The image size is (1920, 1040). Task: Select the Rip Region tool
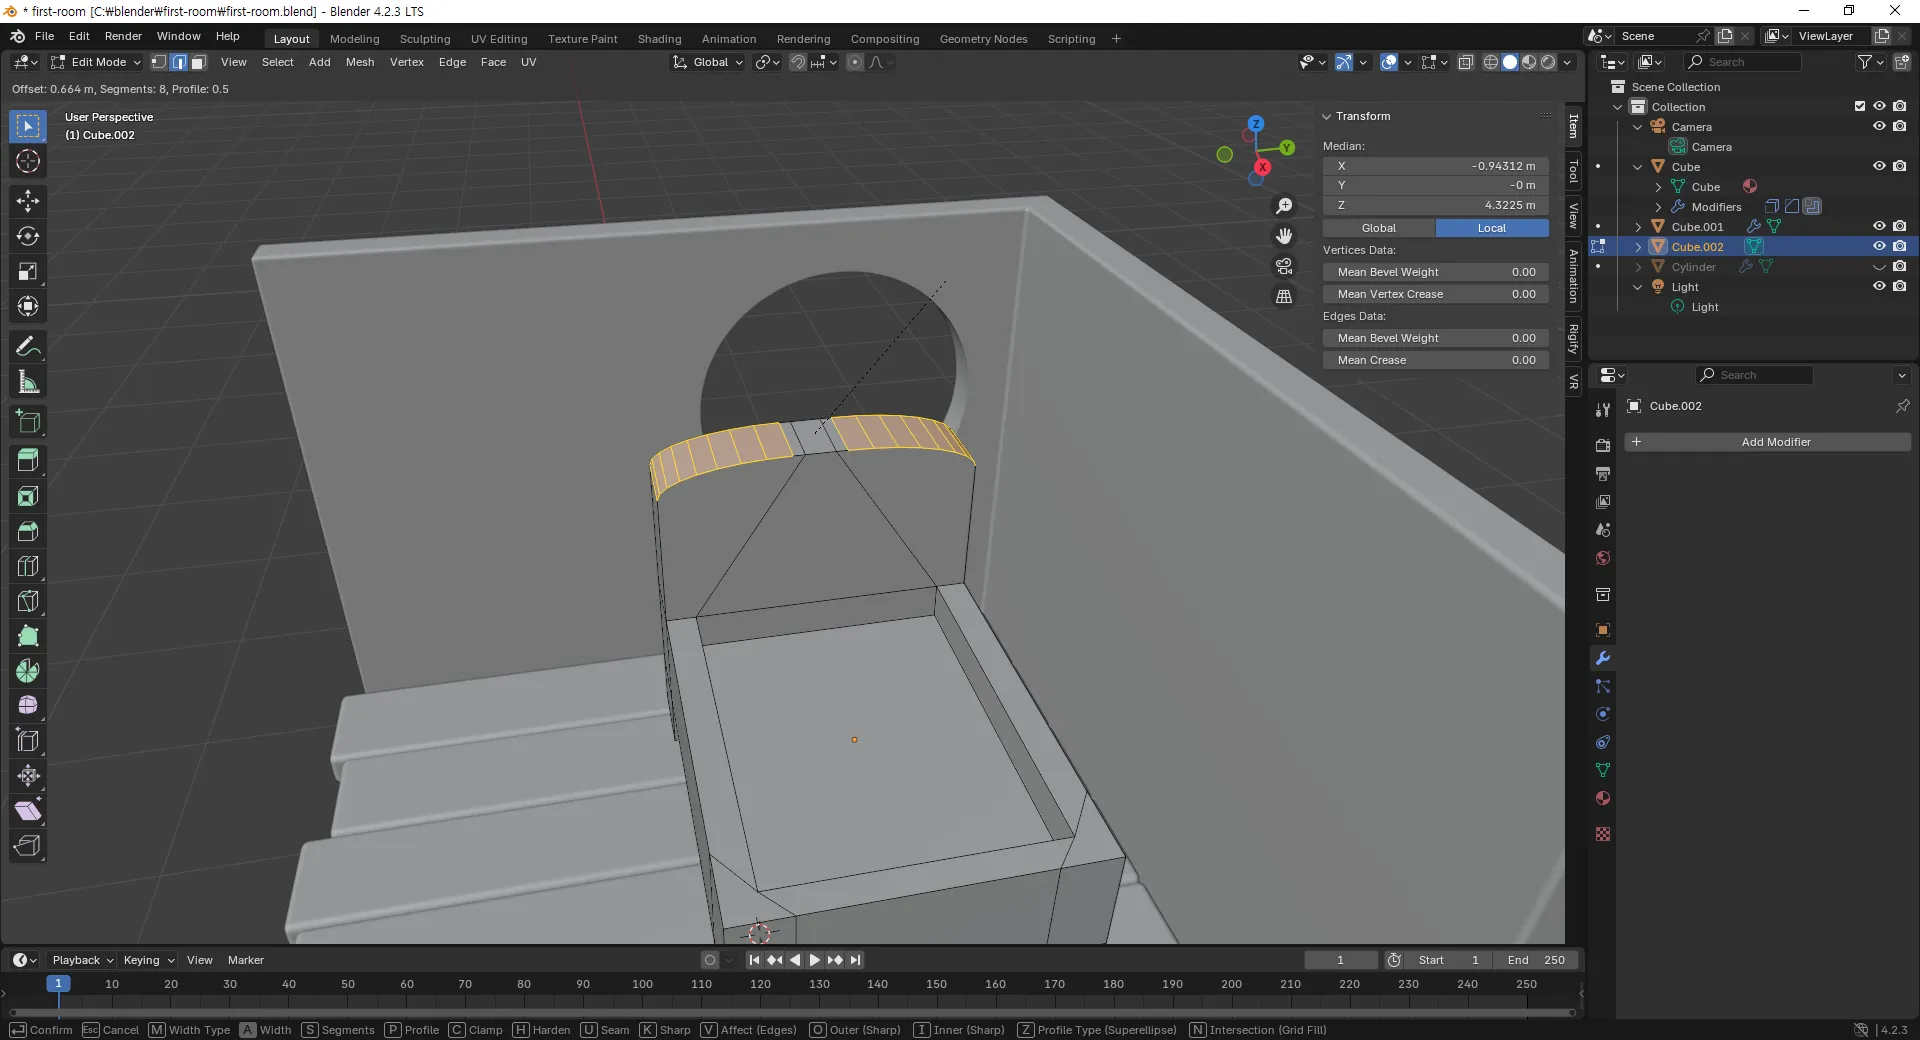(28, 846)
